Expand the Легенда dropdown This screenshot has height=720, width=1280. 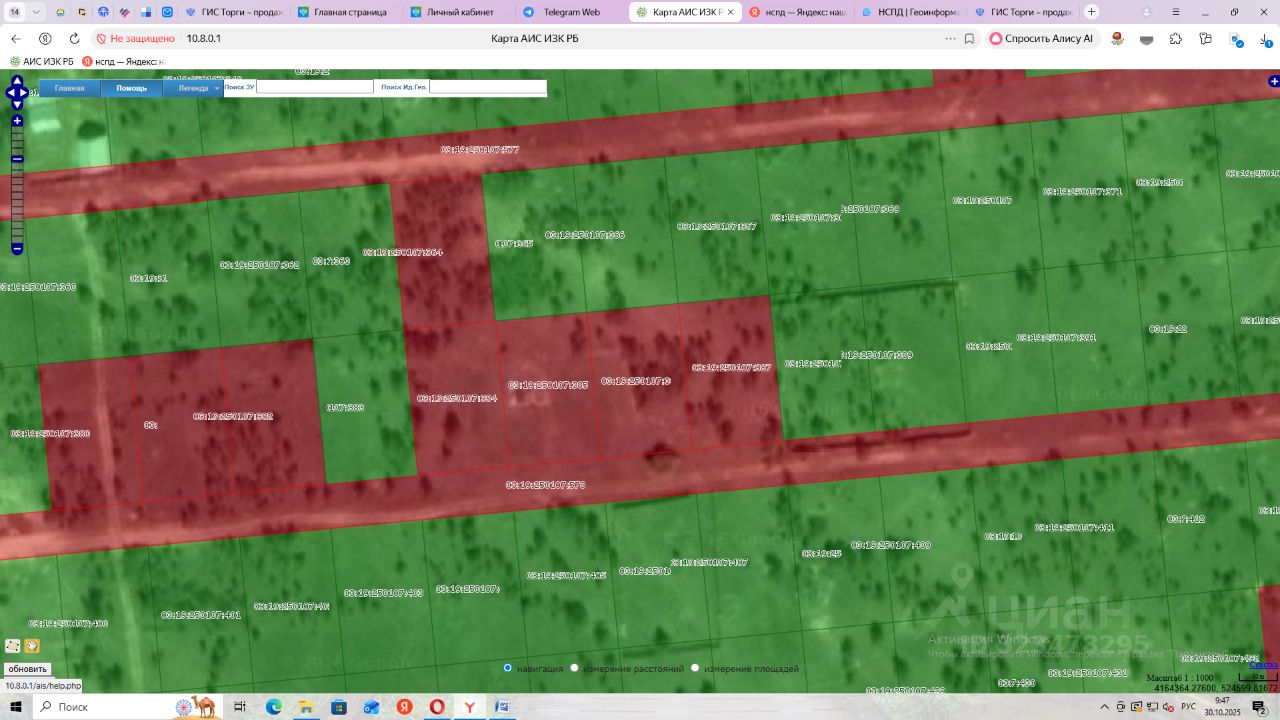click(x=193, y=88)
